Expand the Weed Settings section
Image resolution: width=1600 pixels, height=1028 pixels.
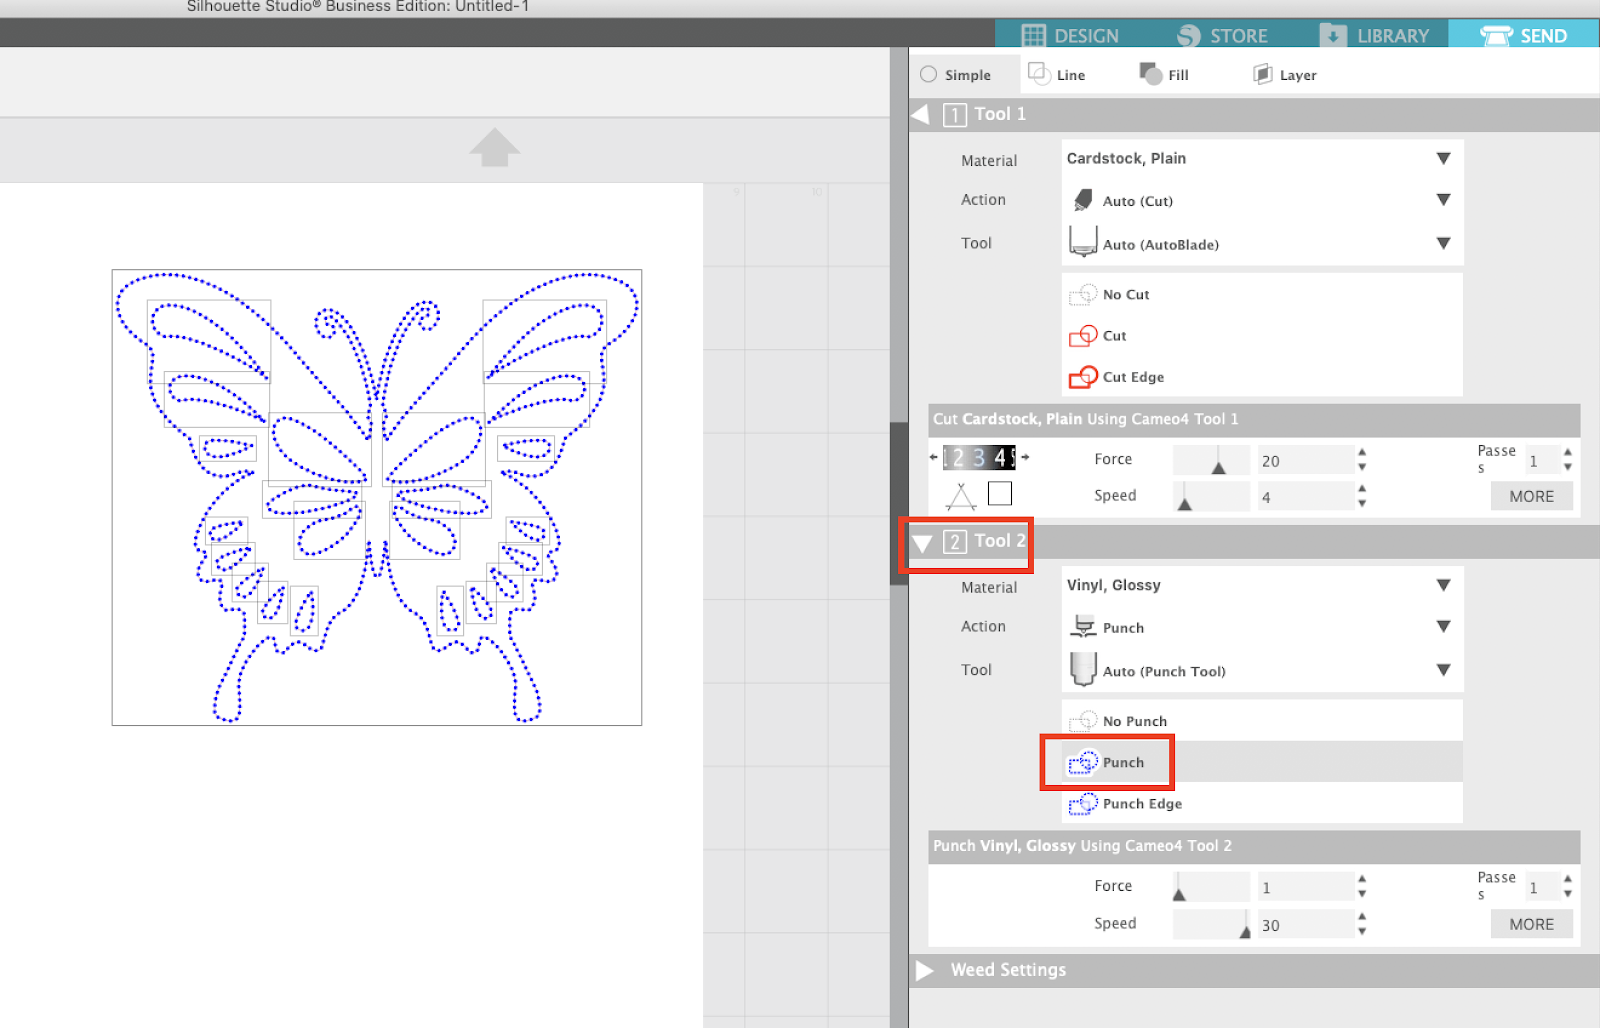click(1008, 969)
